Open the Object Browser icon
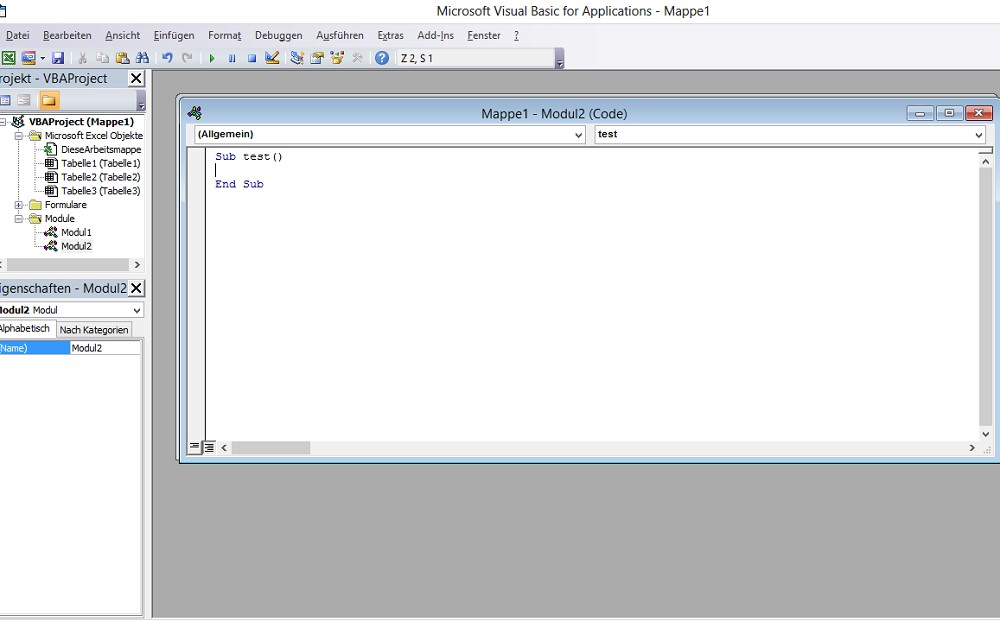1000x621 pixels. (337, 57)
